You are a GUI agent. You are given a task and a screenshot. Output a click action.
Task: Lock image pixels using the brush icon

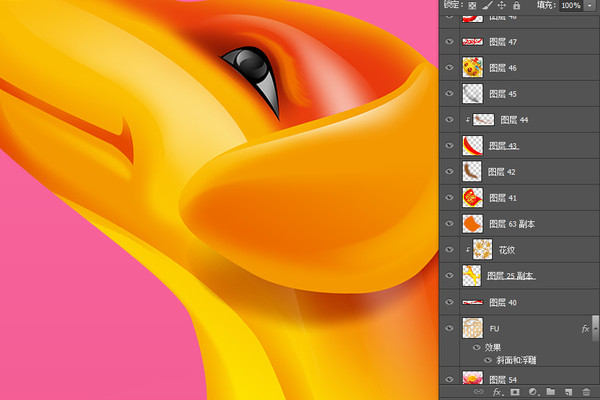tap(487, 5)
